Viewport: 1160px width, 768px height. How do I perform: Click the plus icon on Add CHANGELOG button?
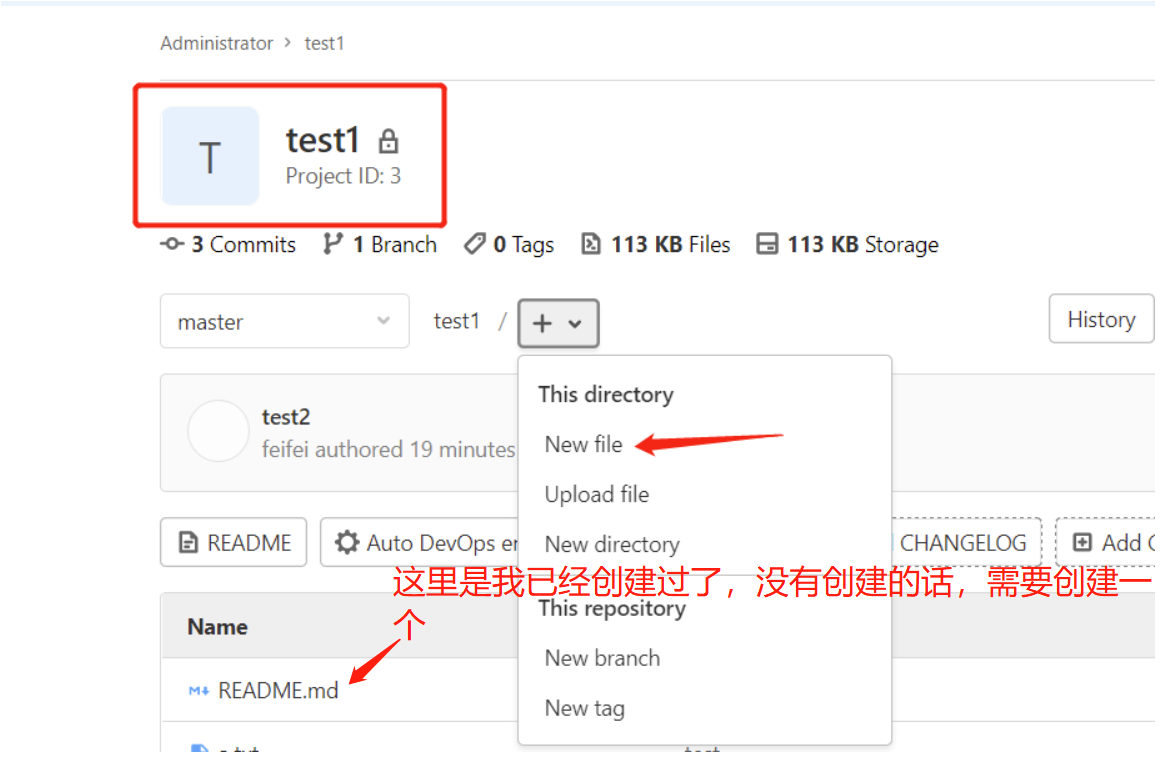1082,542
